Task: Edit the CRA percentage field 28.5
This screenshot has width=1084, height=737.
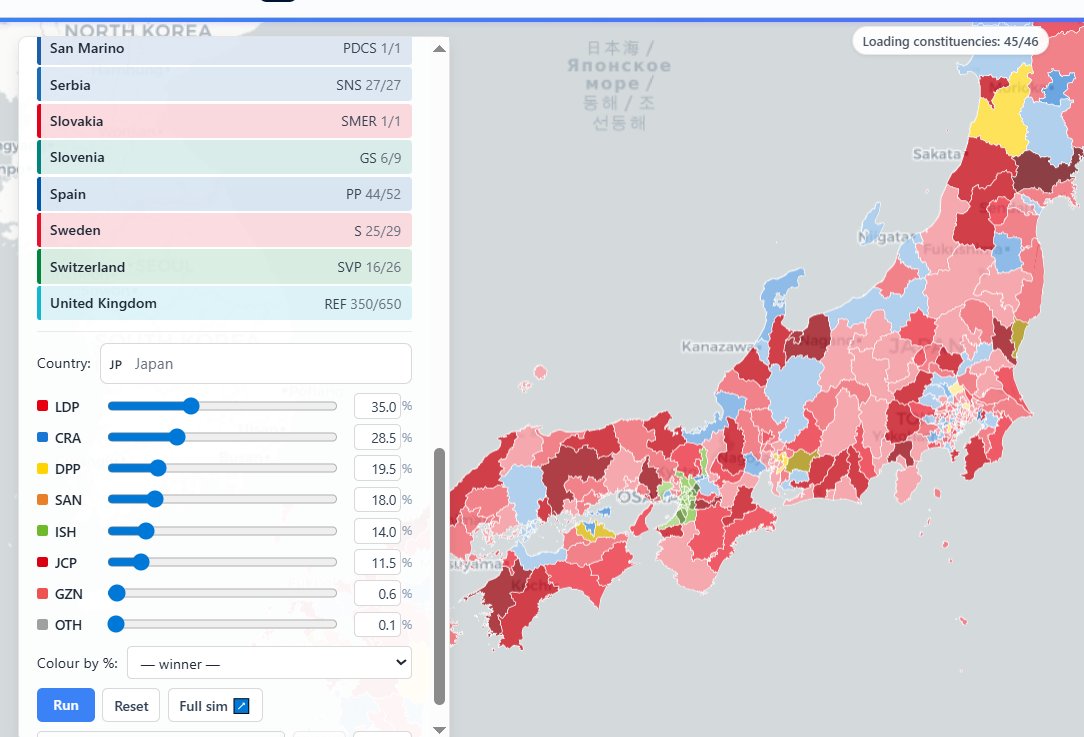Action: coord(377,438)
